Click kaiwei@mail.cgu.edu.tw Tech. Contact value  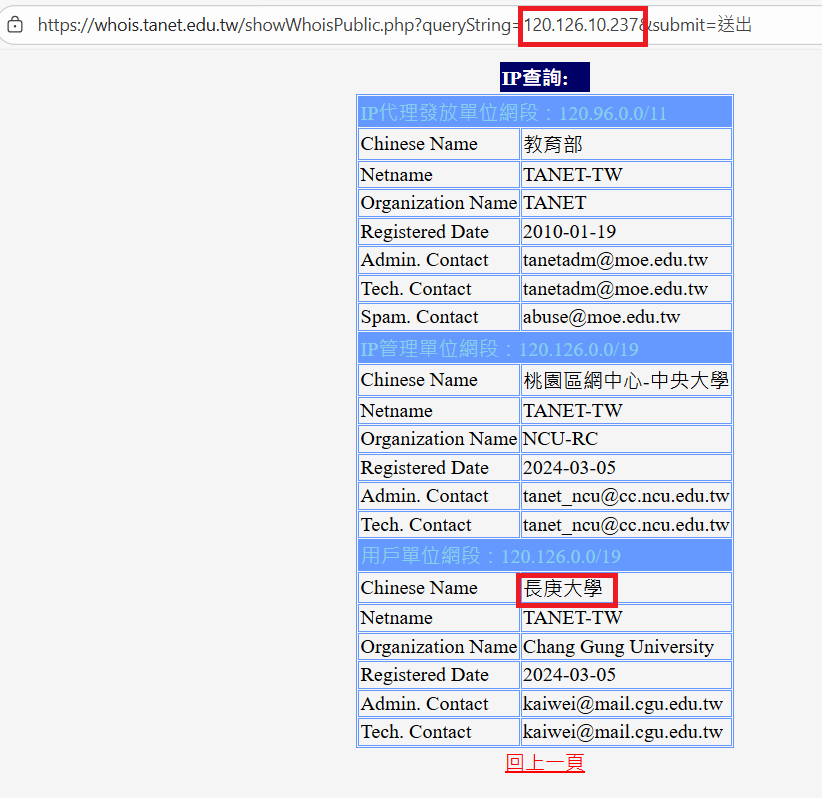tap(623, 732)
